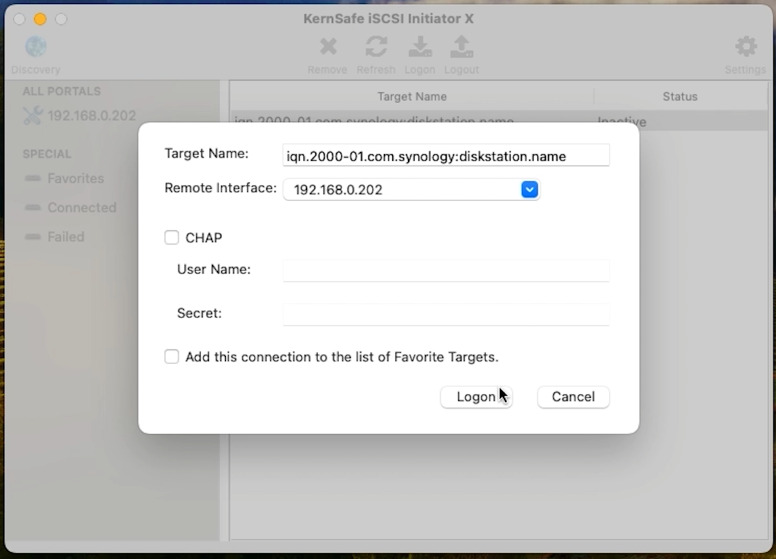Click the Target Name input field
This screenshot has height=559, width=776.
[x=446, y=156]
